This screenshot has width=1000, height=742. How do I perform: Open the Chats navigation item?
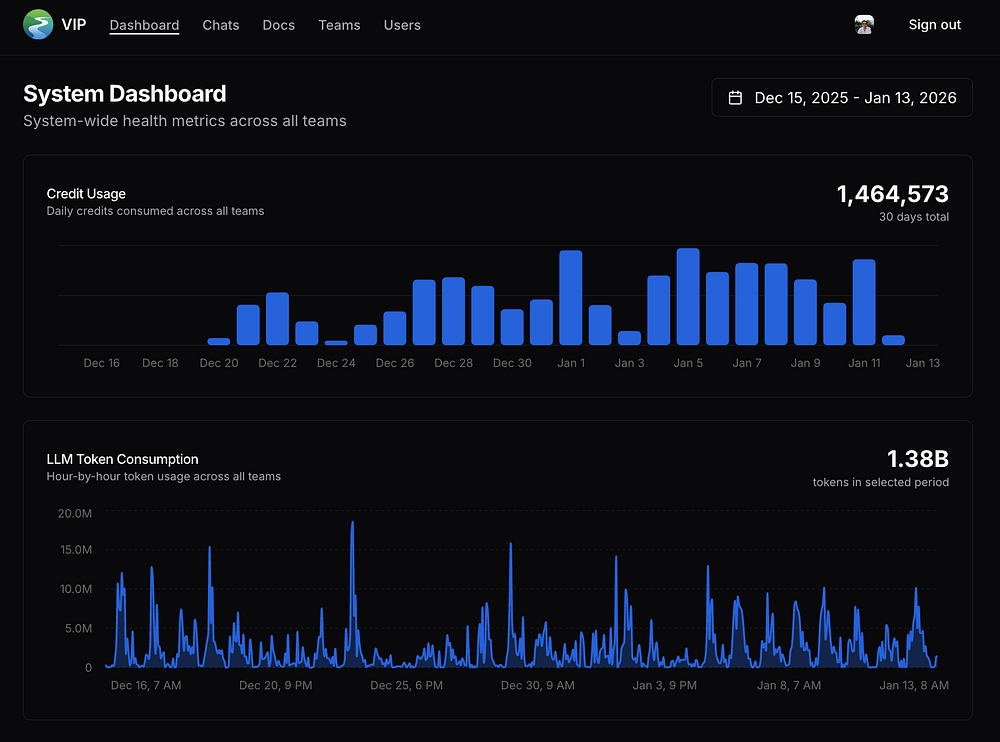[x=221, y=25]
